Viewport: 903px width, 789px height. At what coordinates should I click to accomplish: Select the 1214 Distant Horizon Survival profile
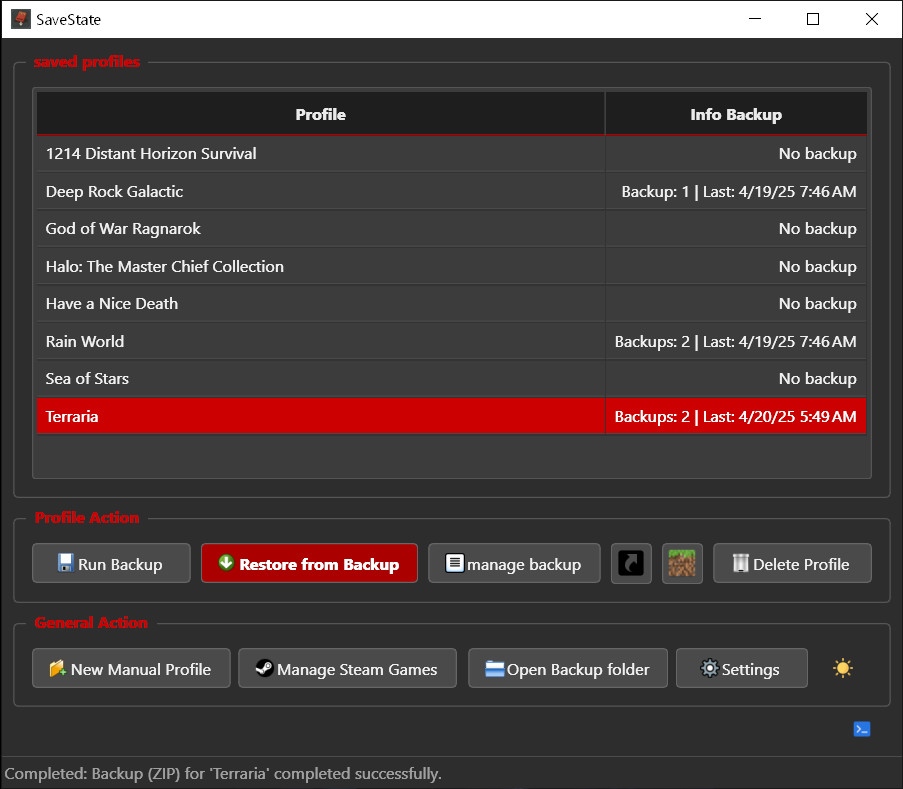click(x=321, y=154)
